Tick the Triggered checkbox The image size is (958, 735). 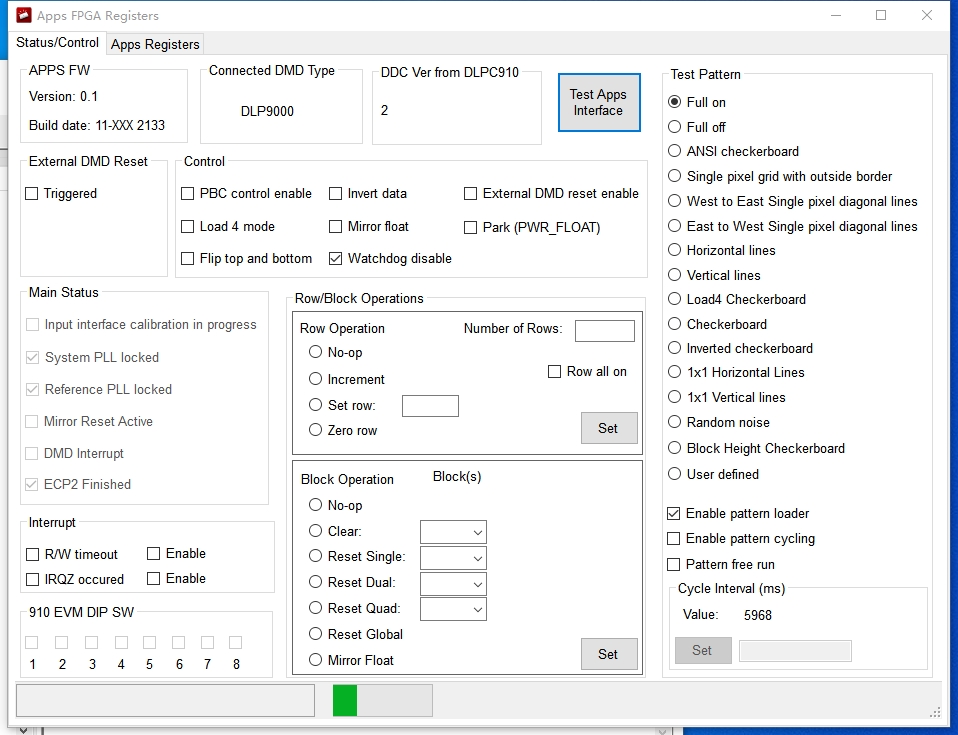tap(32, 193)
